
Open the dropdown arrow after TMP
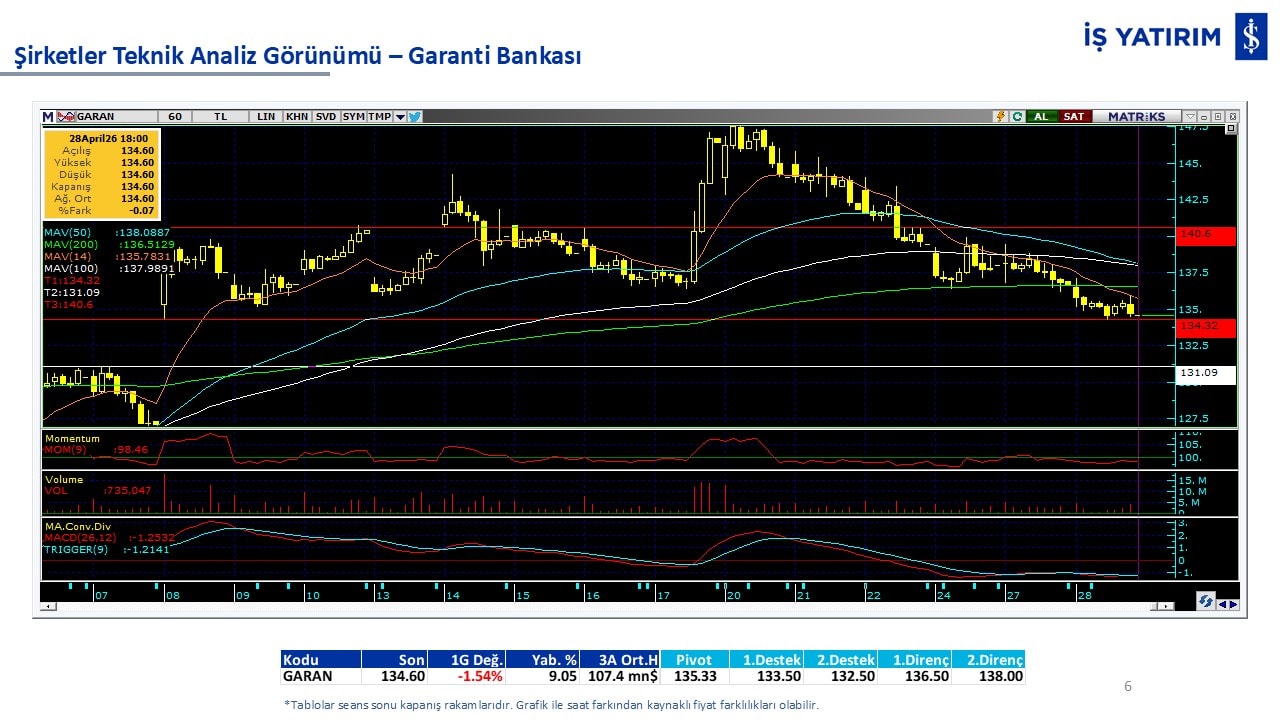[400, 116]
